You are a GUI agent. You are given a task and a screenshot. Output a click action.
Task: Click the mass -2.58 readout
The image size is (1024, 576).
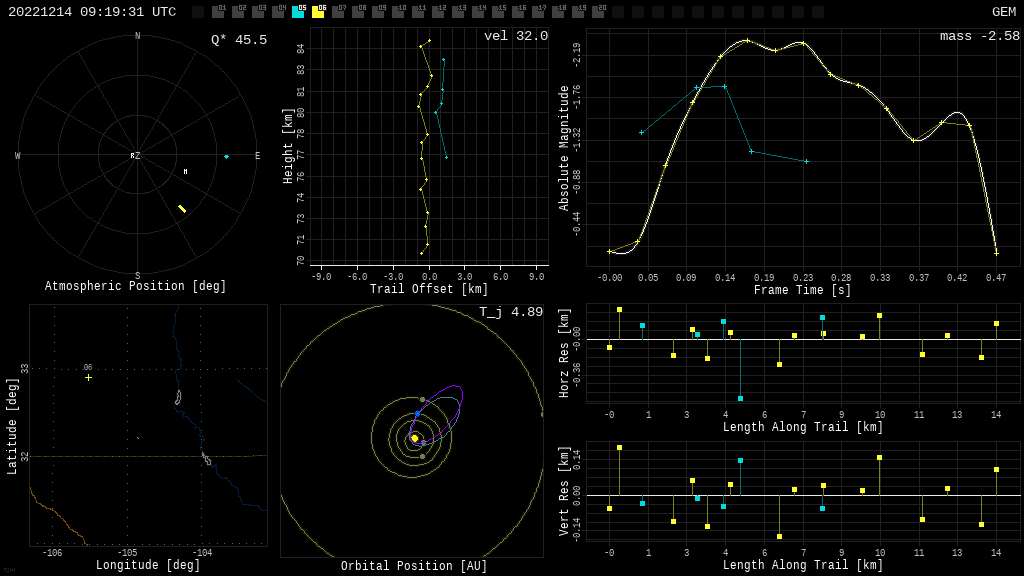[x=979, y=36]
